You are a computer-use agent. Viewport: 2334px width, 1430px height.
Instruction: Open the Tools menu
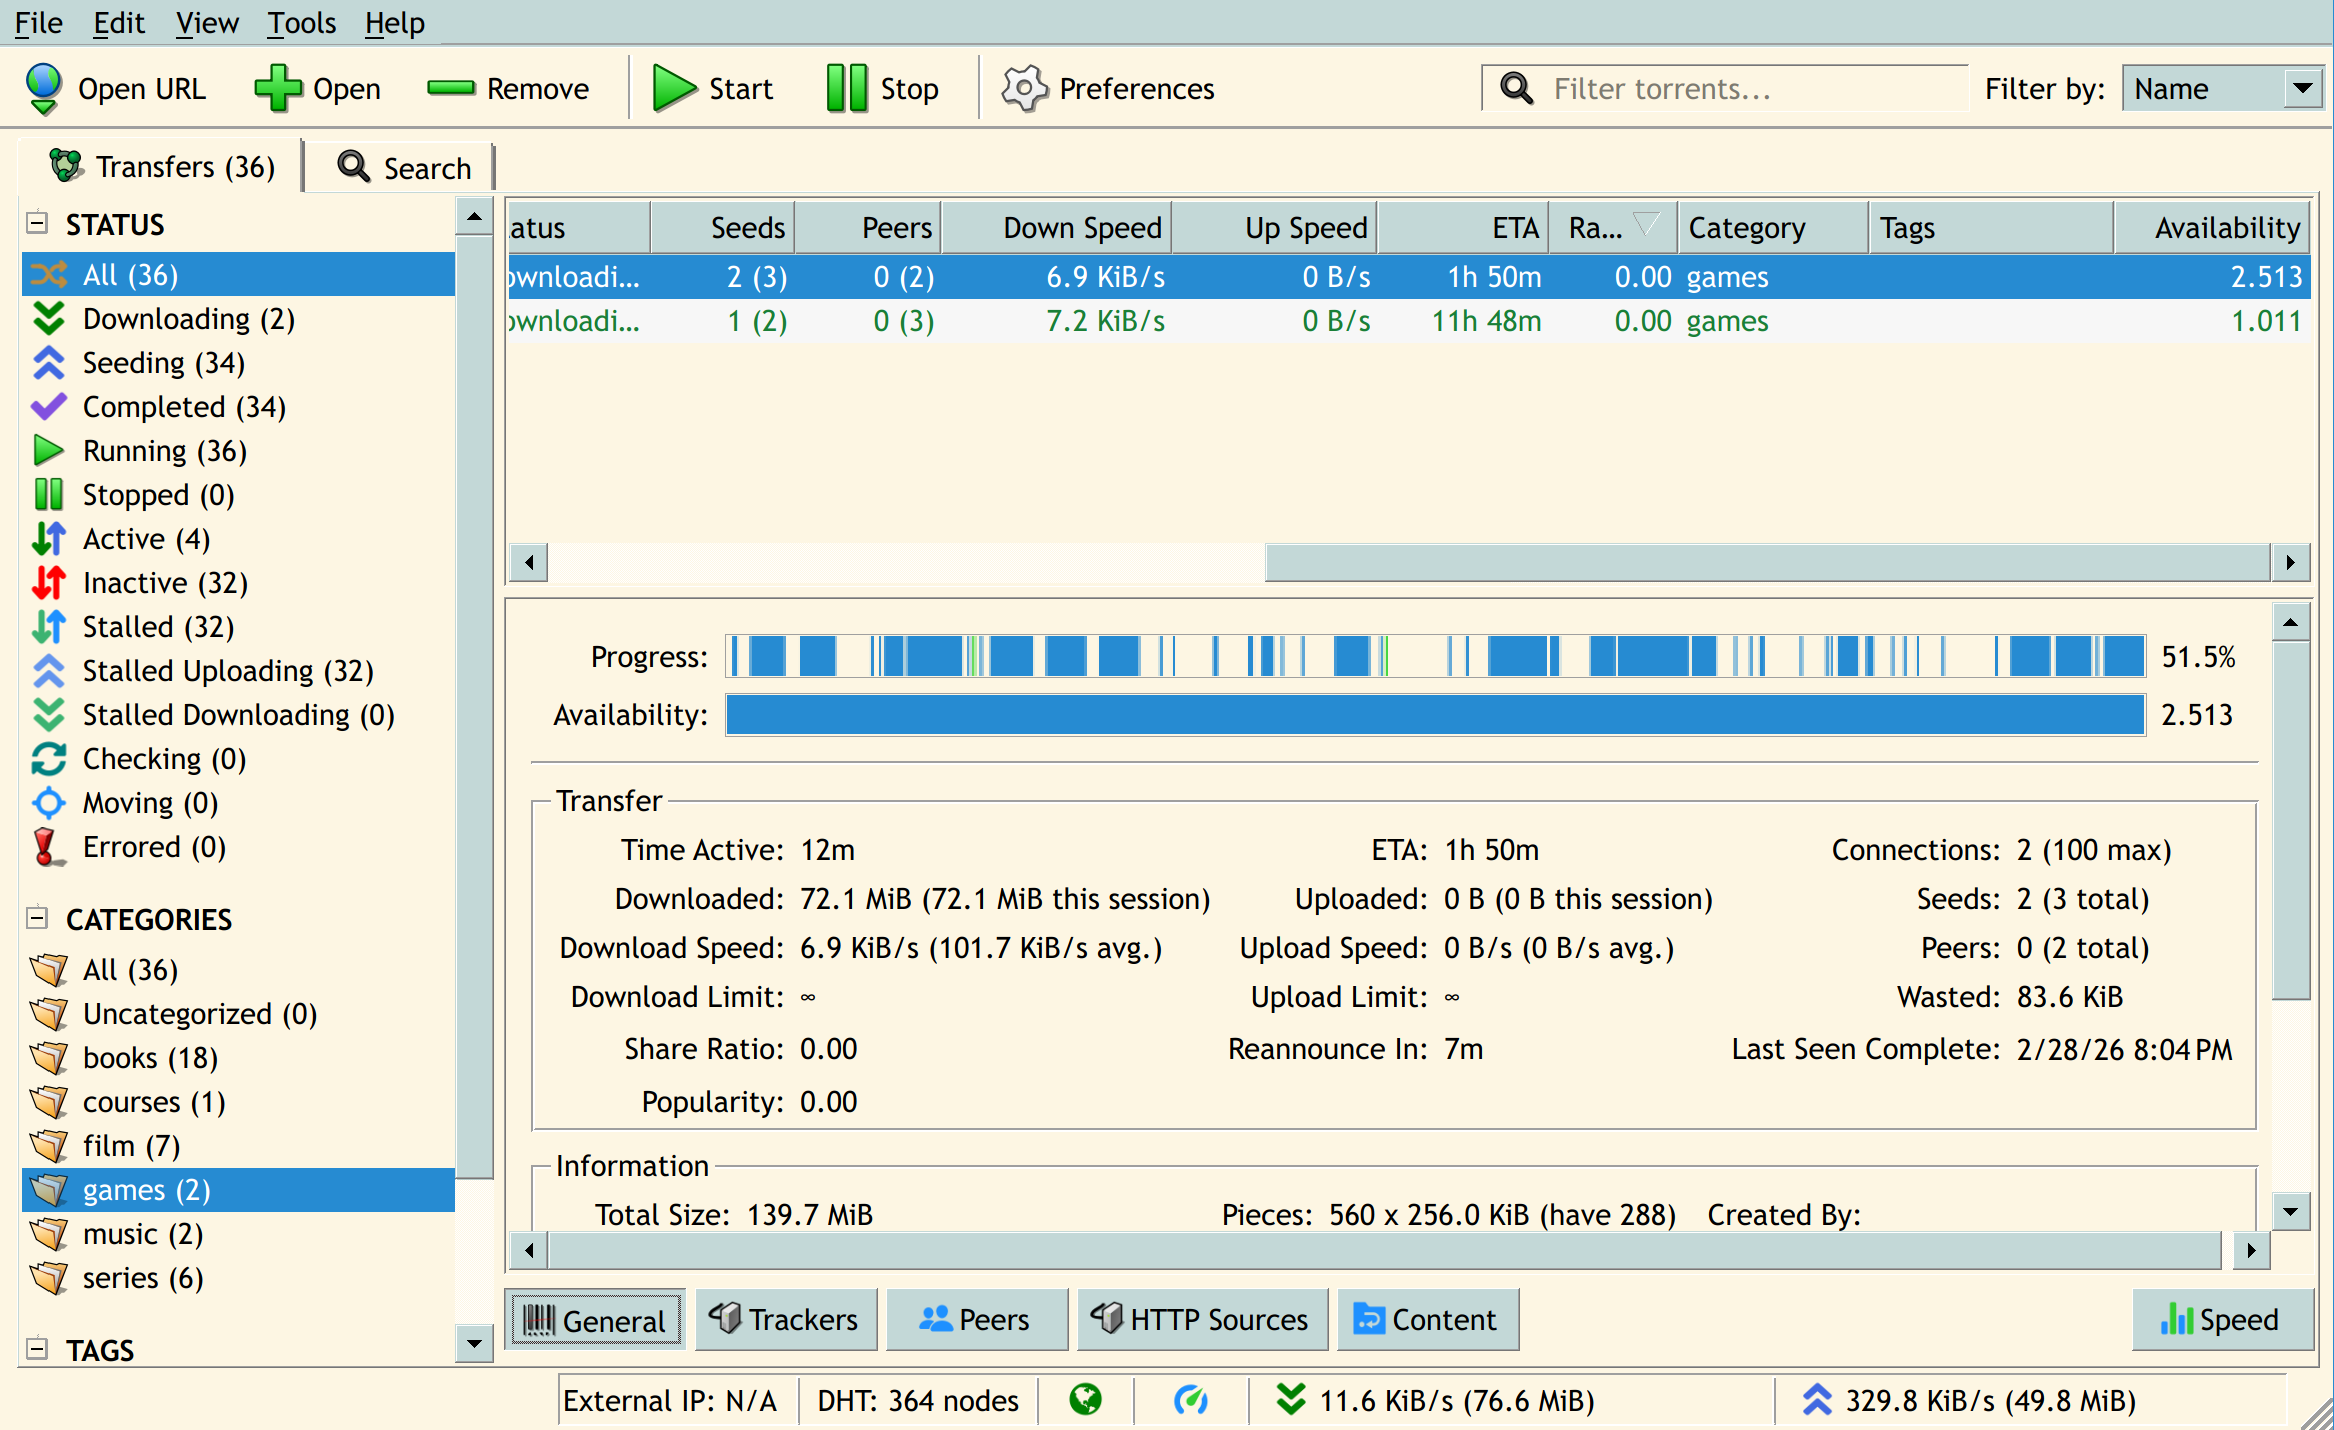click(x=301, y=22)
